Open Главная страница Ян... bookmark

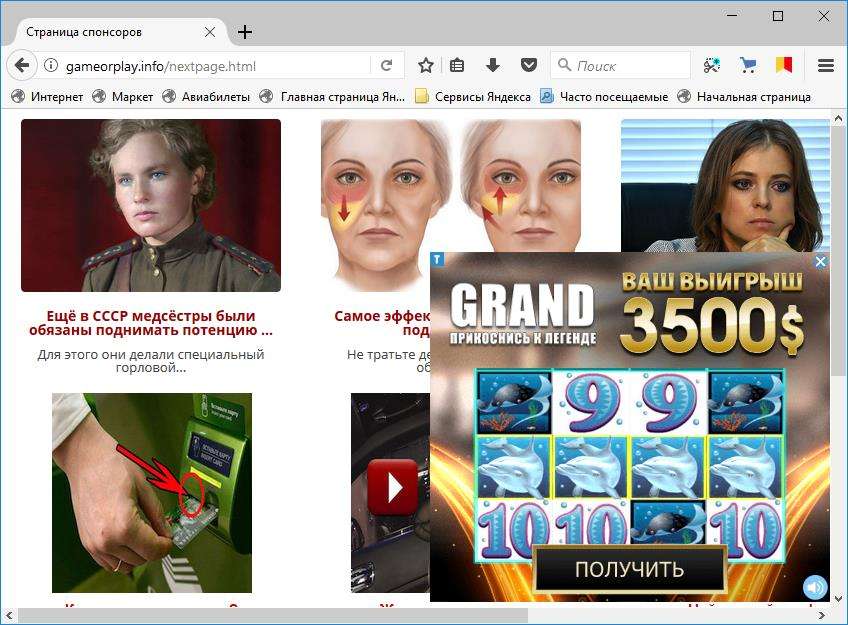tap(332, 97)
